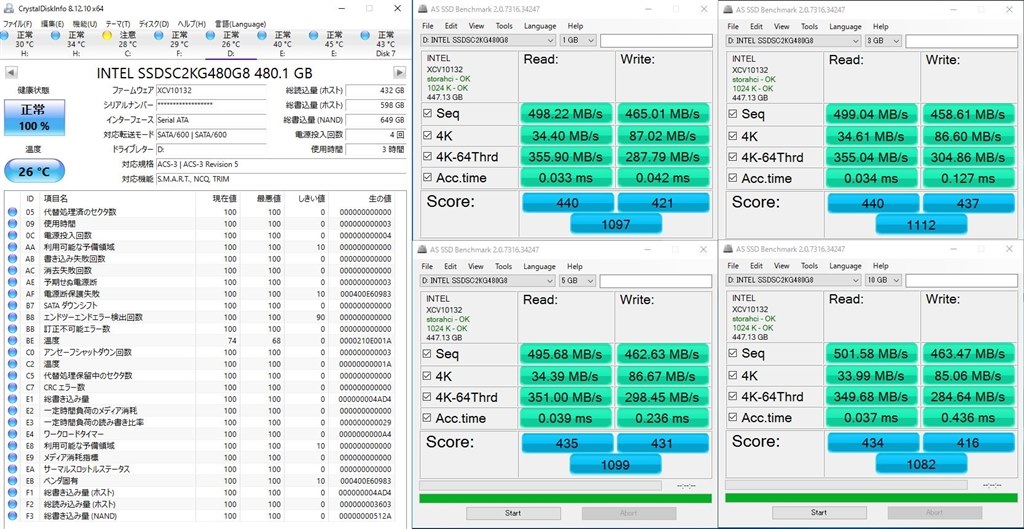Toggle 4K-64Thrd in the 1 GB AS SSD window

[428, 157]
